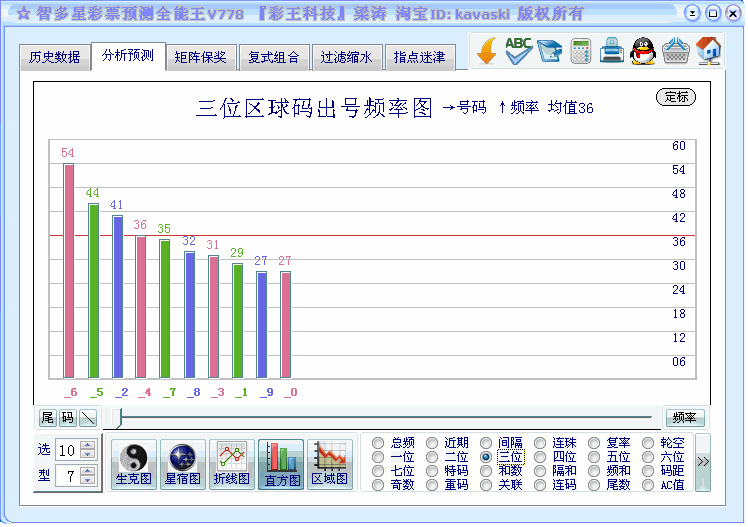Select the 四位 radio option
Screen dimensions: 748x527
[540, 457]
